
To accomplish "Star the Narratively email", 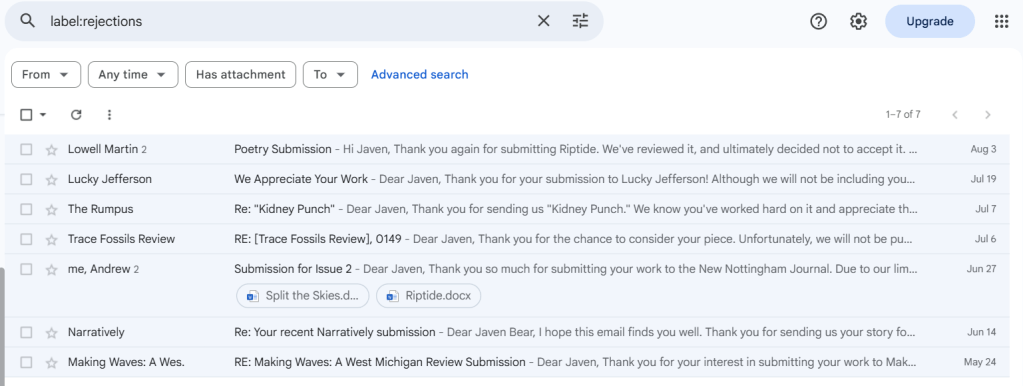I will click(x=52, y=333).
